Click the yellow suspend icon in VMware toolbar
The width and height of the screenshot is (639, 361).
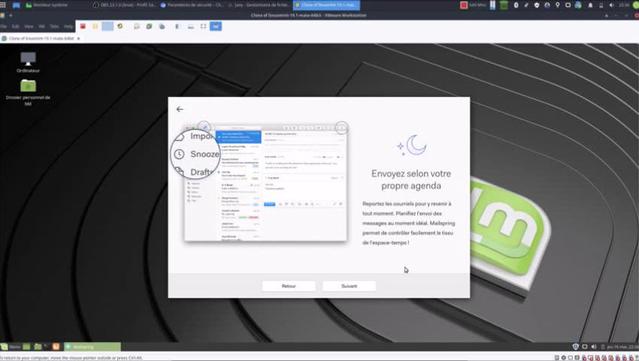coord(95,26)
